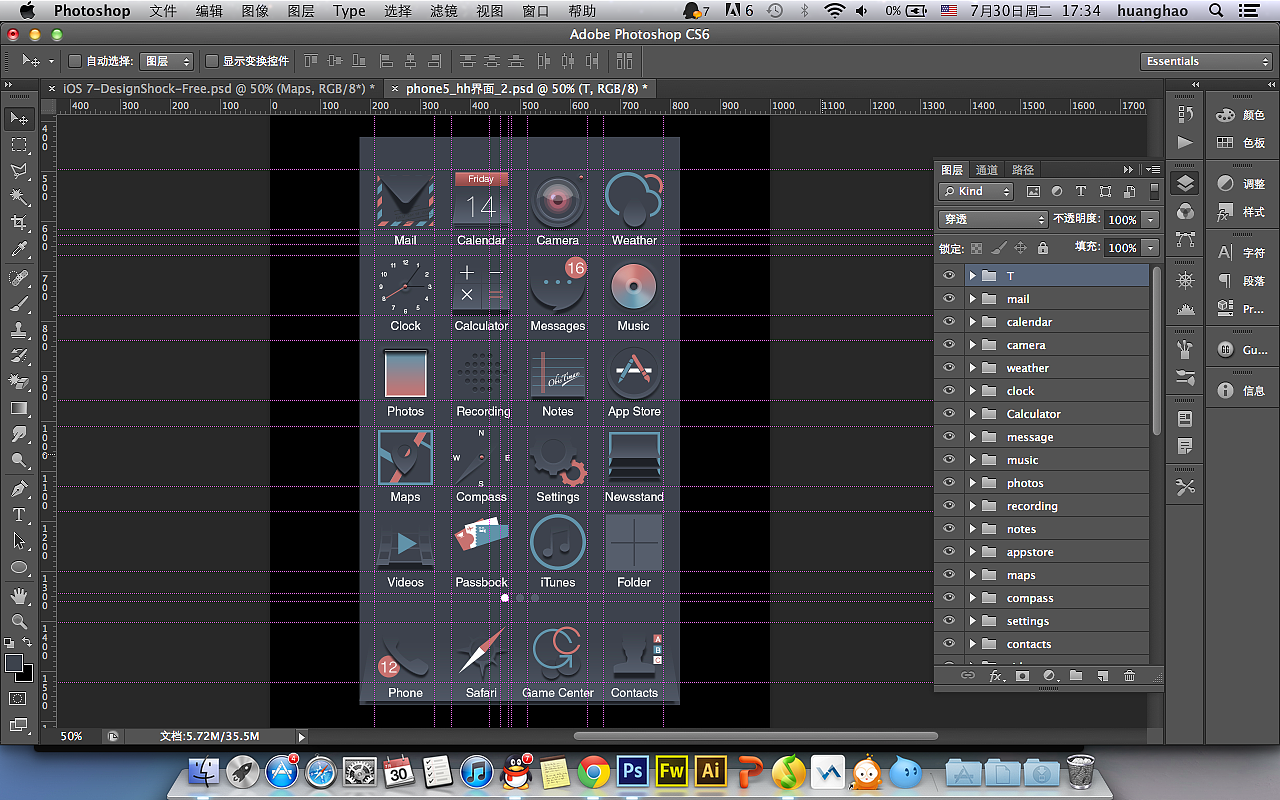Open the 调整 panel

pos(1241,184)
